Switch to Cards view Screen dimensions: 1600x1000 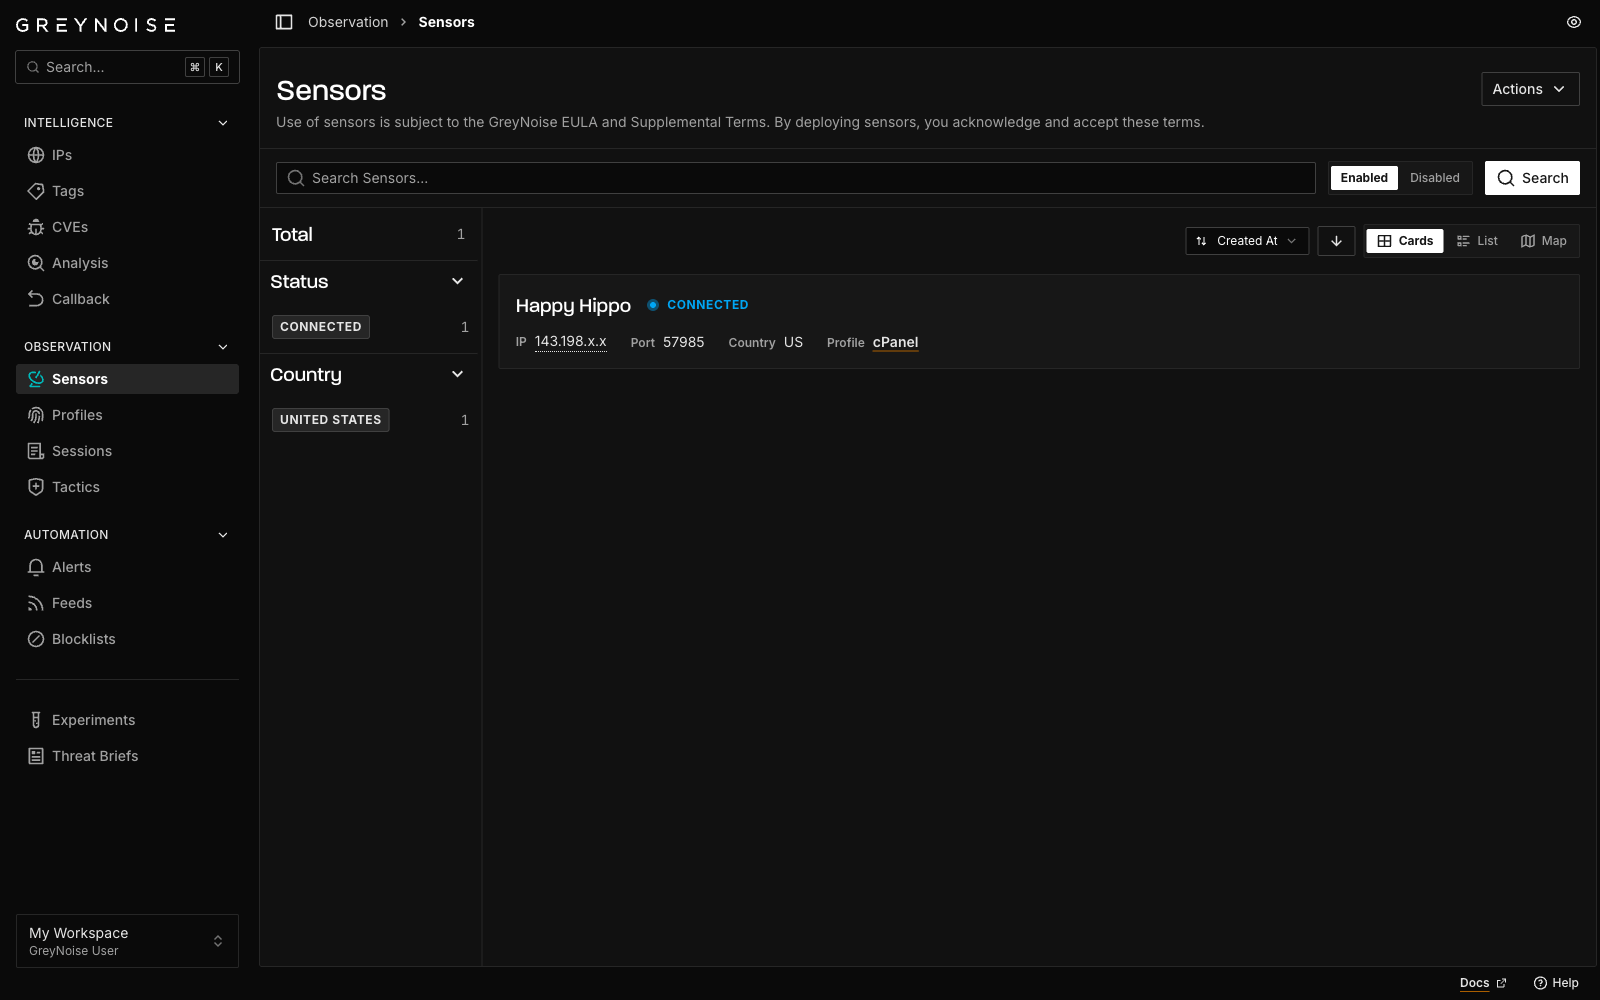tap(1405, 241)
